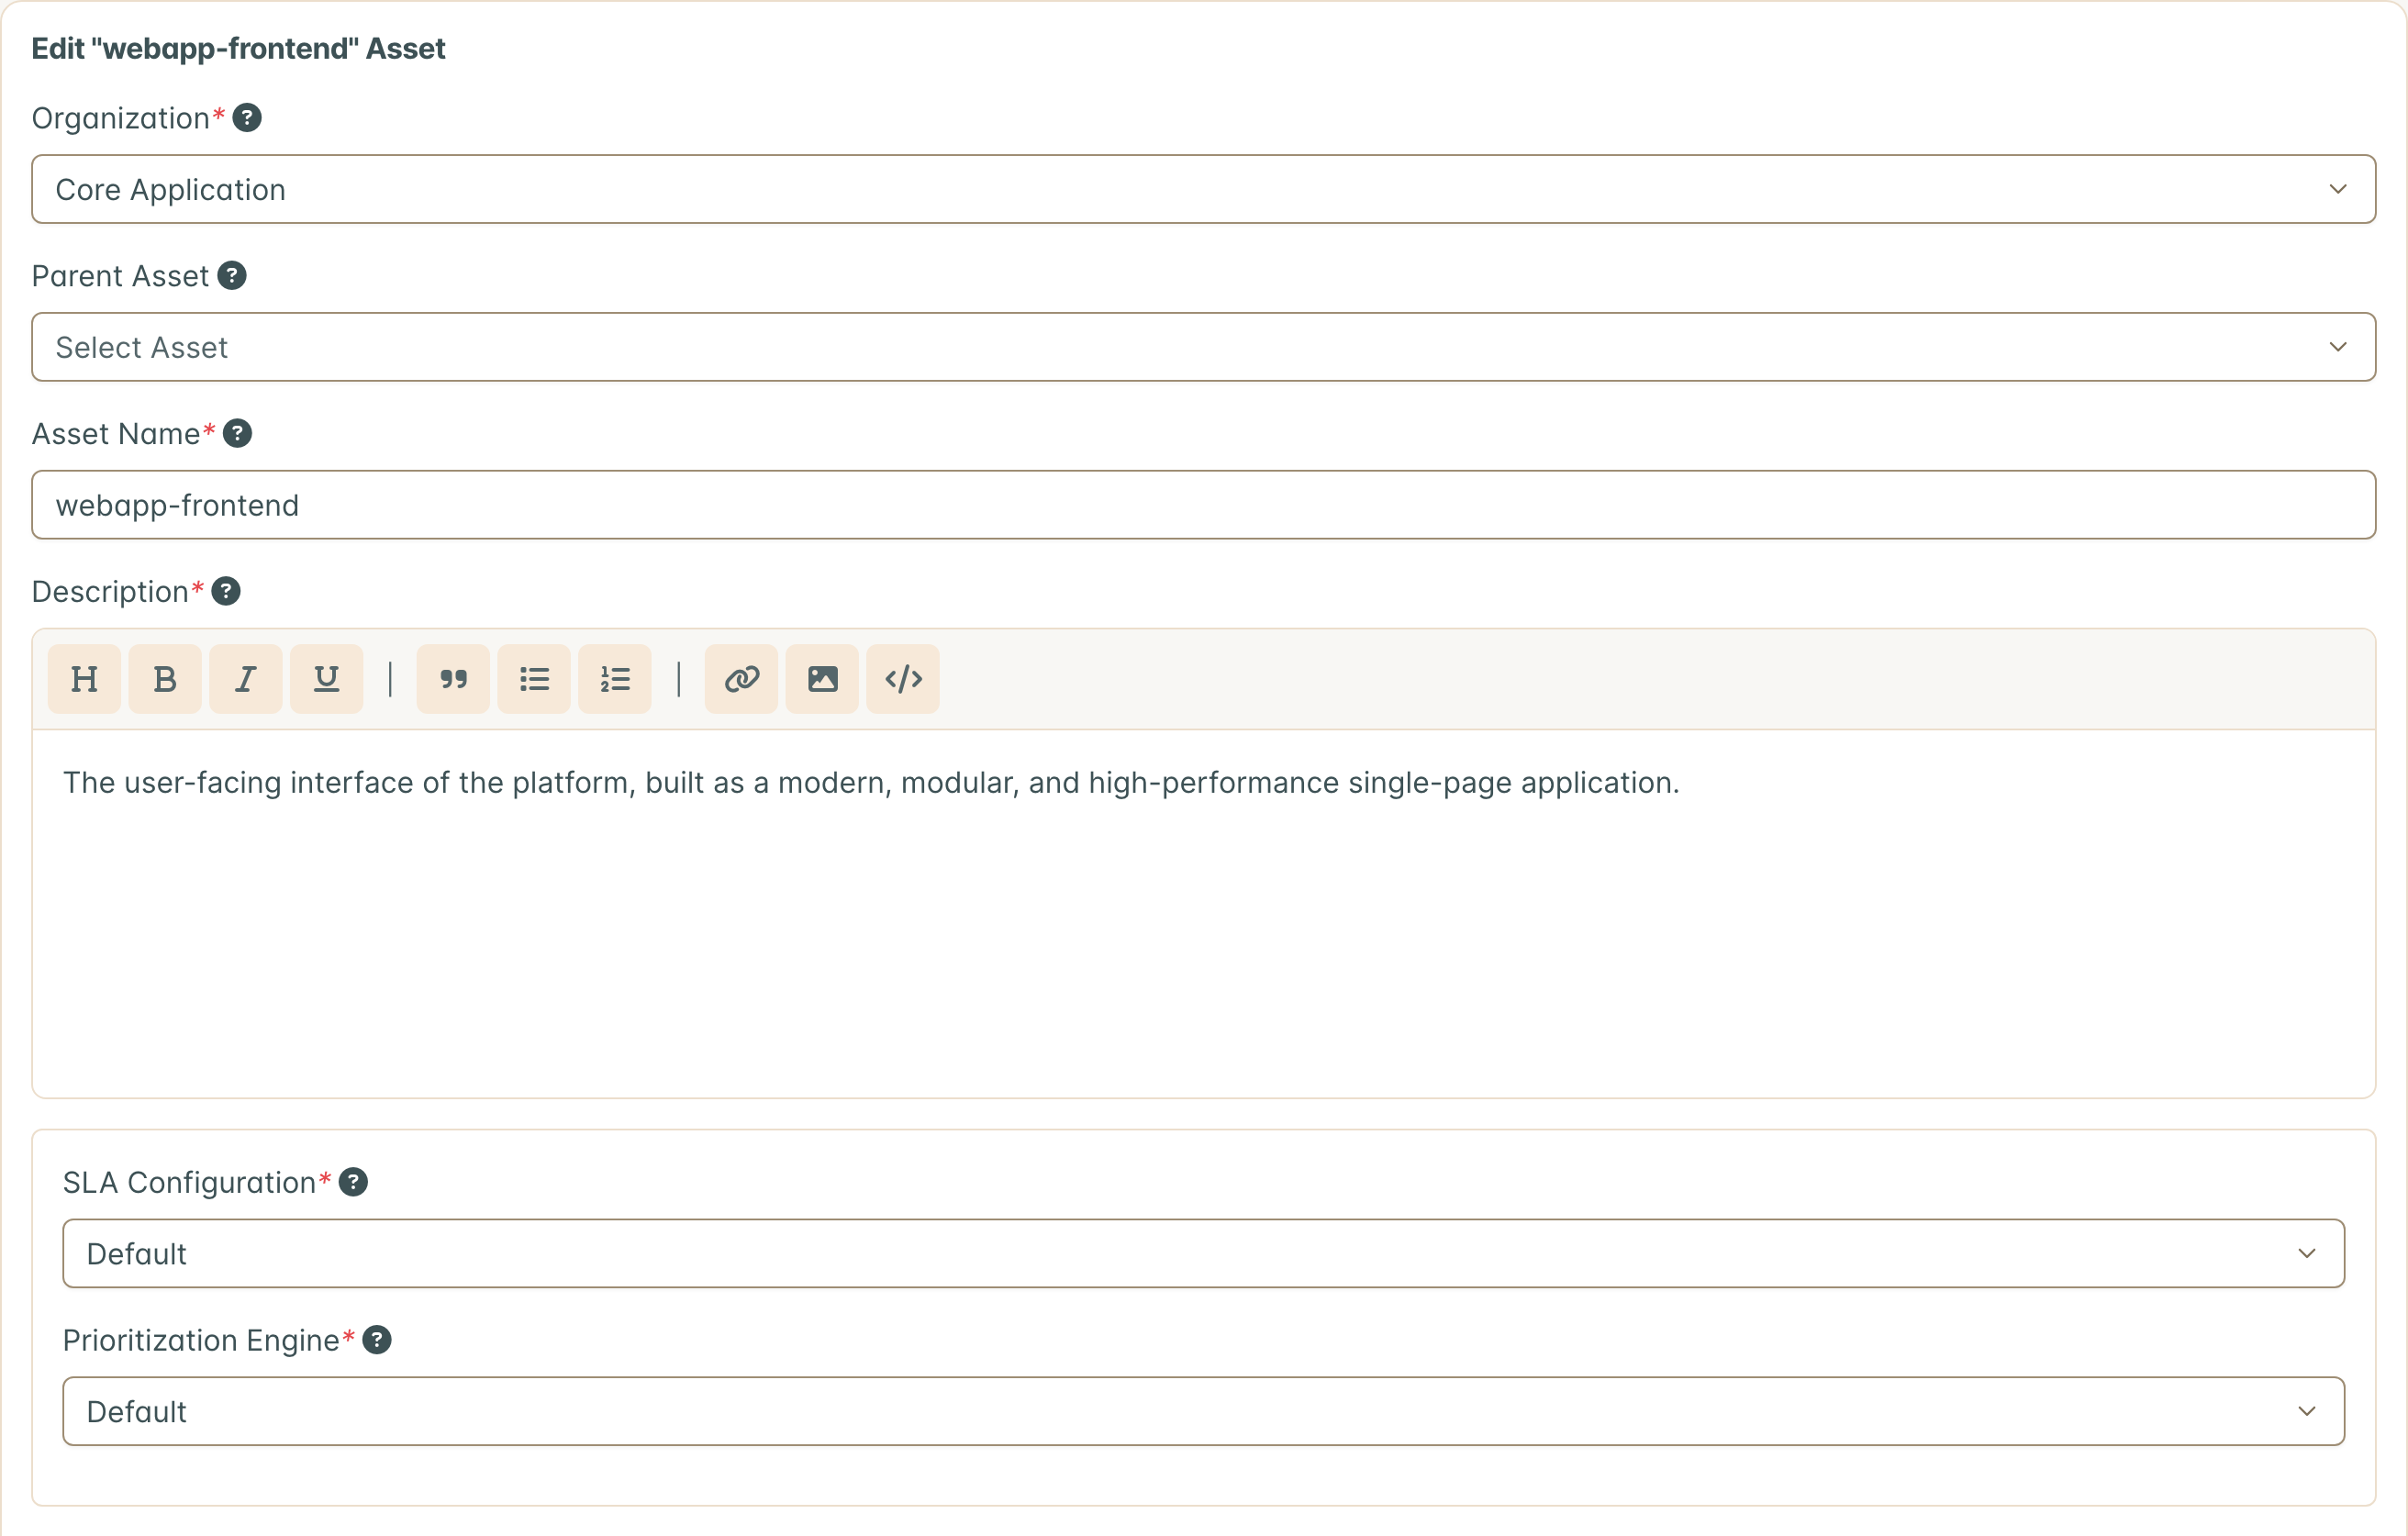
Task: Apply heading format in Description editor
Action: click(x=84, y=679)
